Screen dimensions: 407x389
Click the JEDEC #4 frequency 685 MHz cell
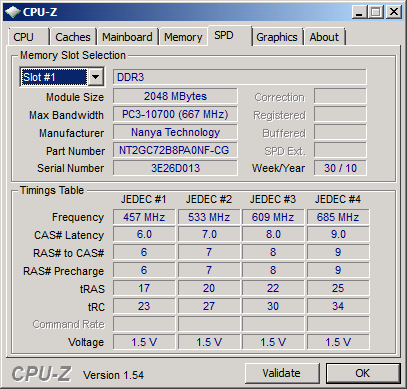click(x=338, y=217)
